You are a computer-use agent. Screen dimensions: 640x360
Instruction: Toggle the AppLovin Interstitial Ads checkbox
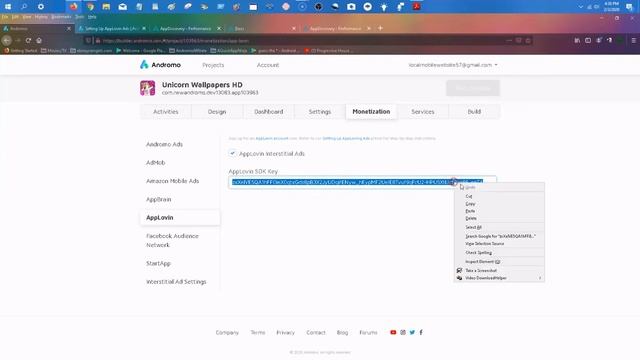pos(232,153)
